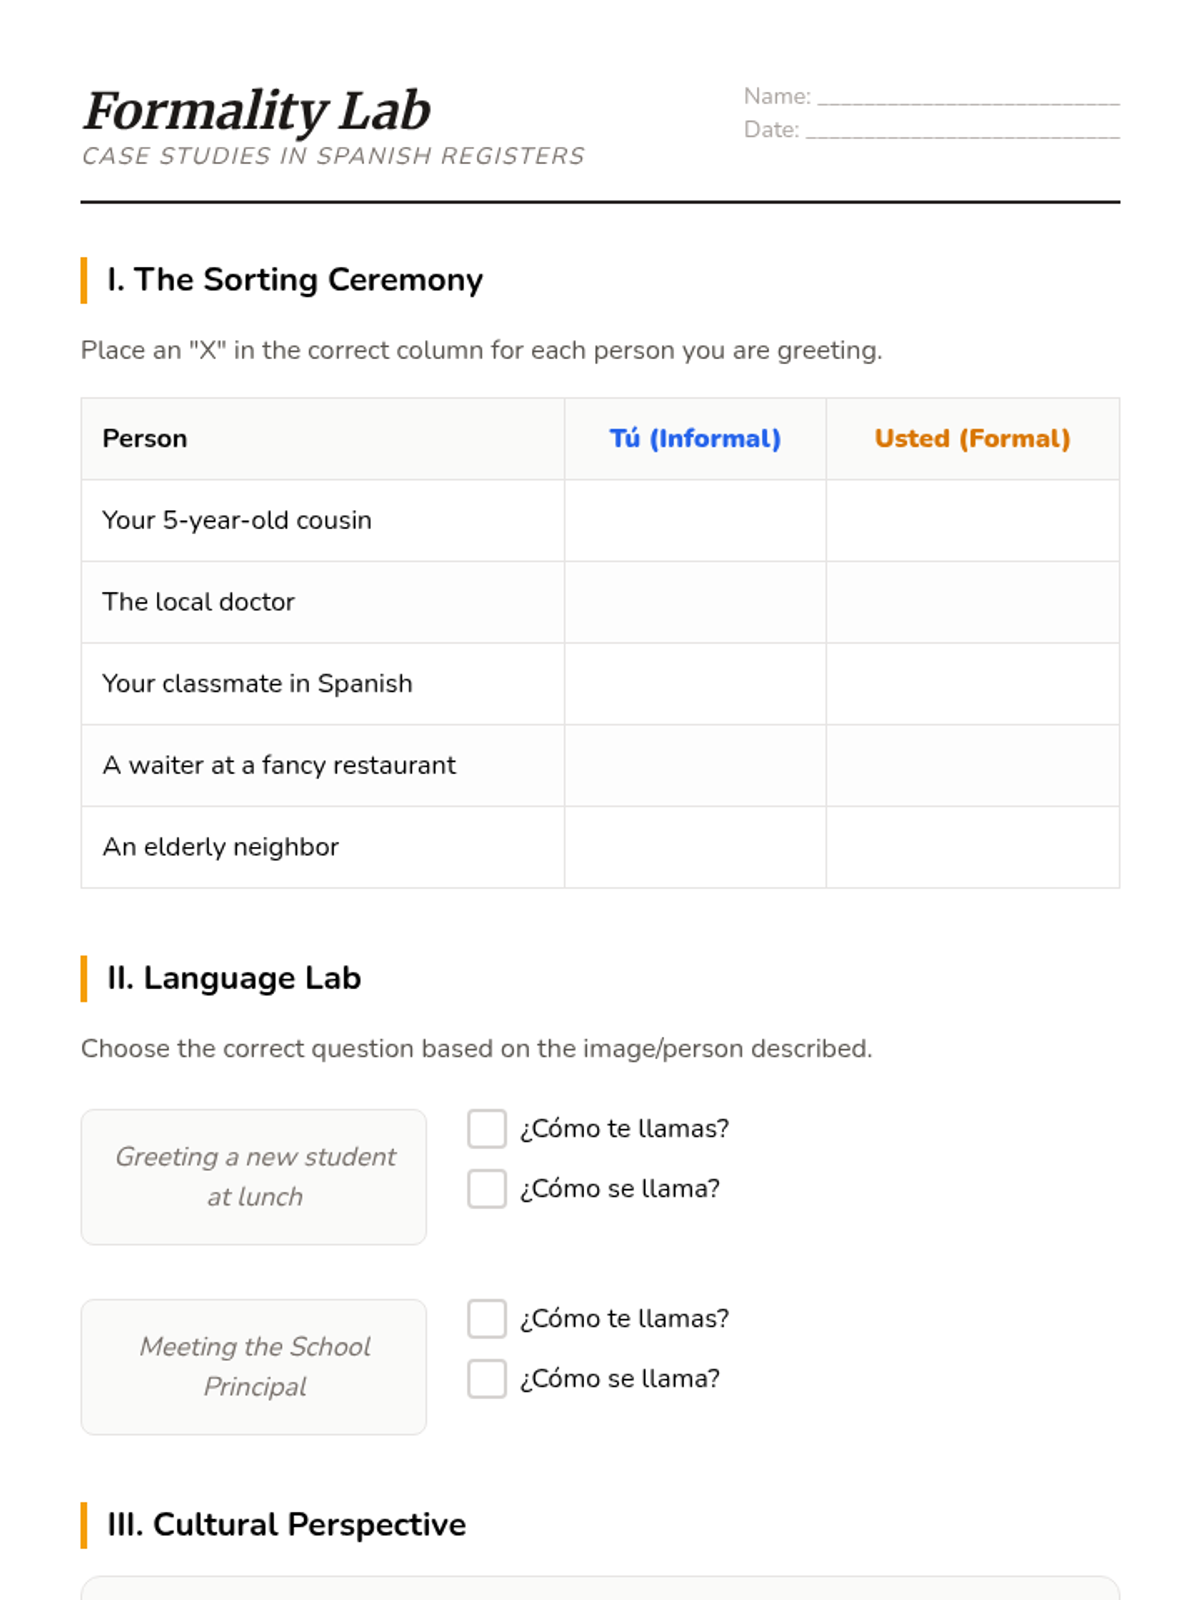Click the 'Tú (Informal)' column header

pos(695,439)
